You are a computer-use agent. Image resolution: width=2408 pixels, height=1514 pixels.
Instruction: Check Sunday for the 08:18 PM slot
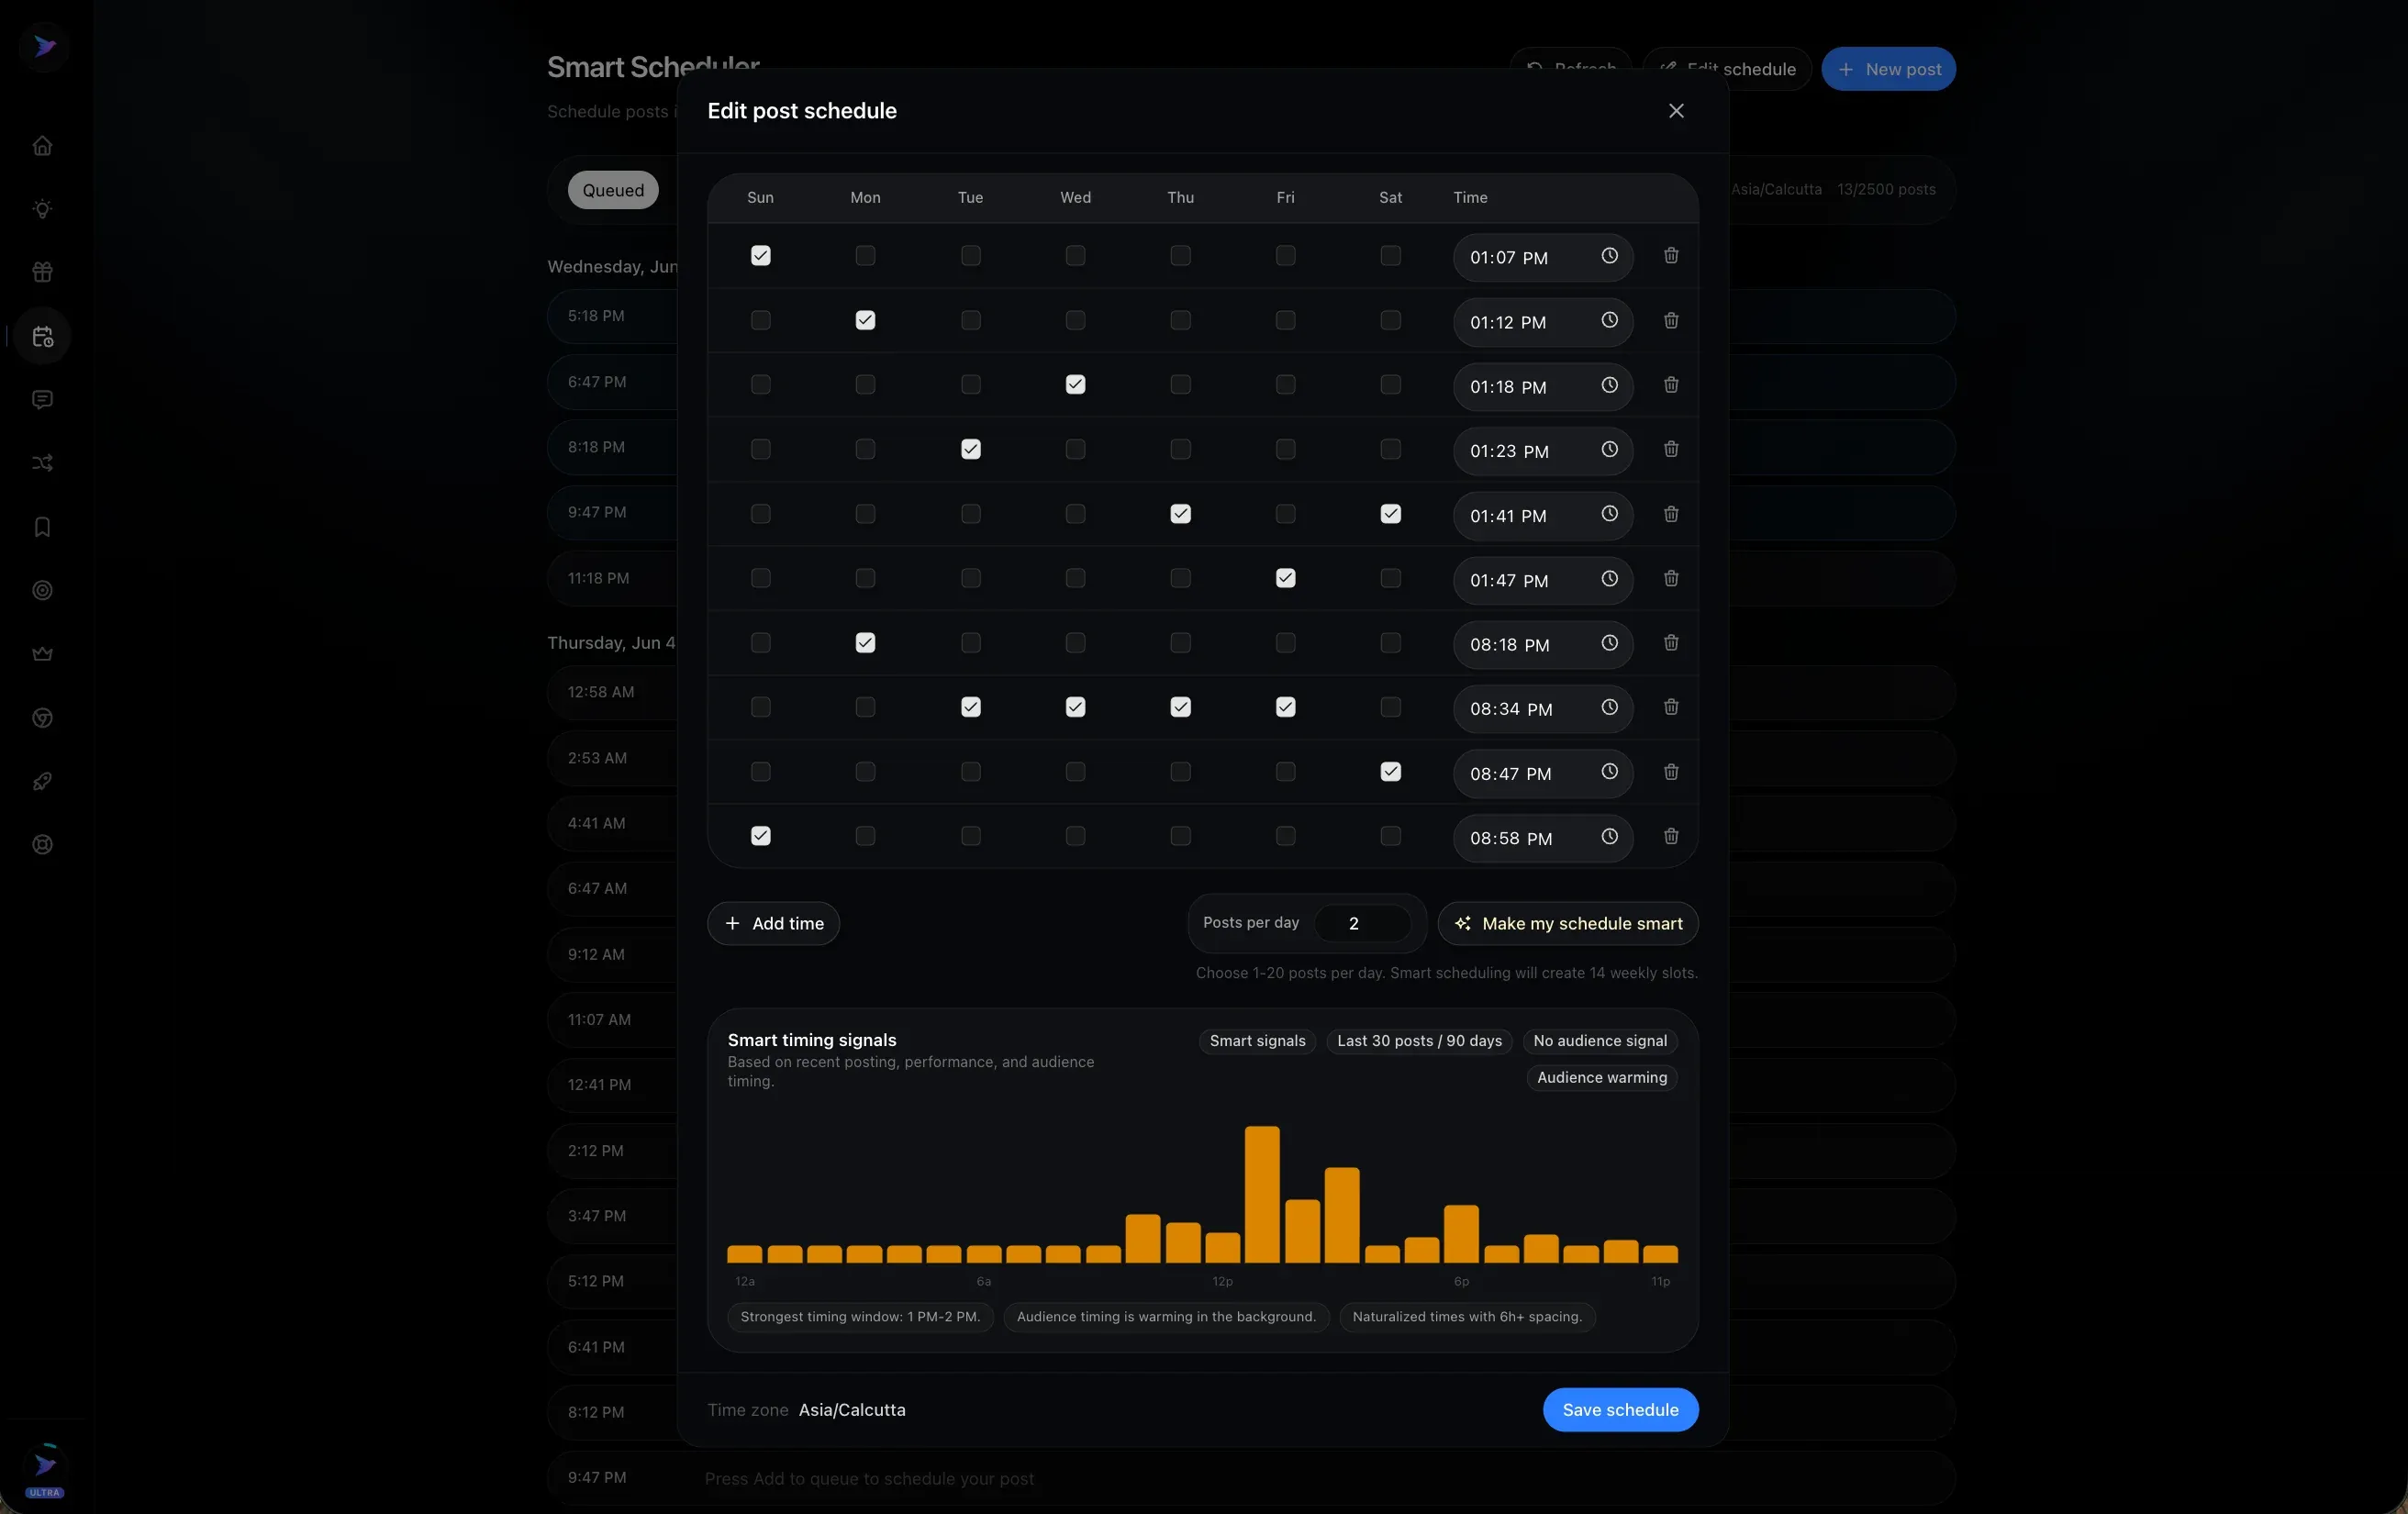pos(760,643)
